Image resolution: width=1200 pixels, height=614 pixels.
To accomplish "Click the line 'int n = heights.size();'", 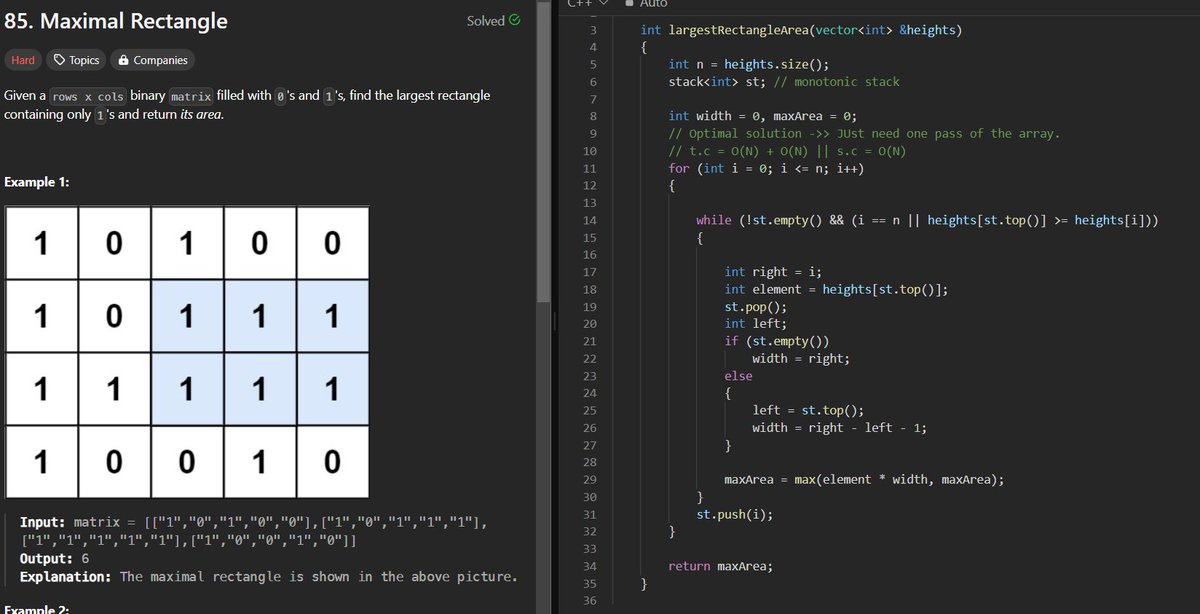I will pos(749,64).
